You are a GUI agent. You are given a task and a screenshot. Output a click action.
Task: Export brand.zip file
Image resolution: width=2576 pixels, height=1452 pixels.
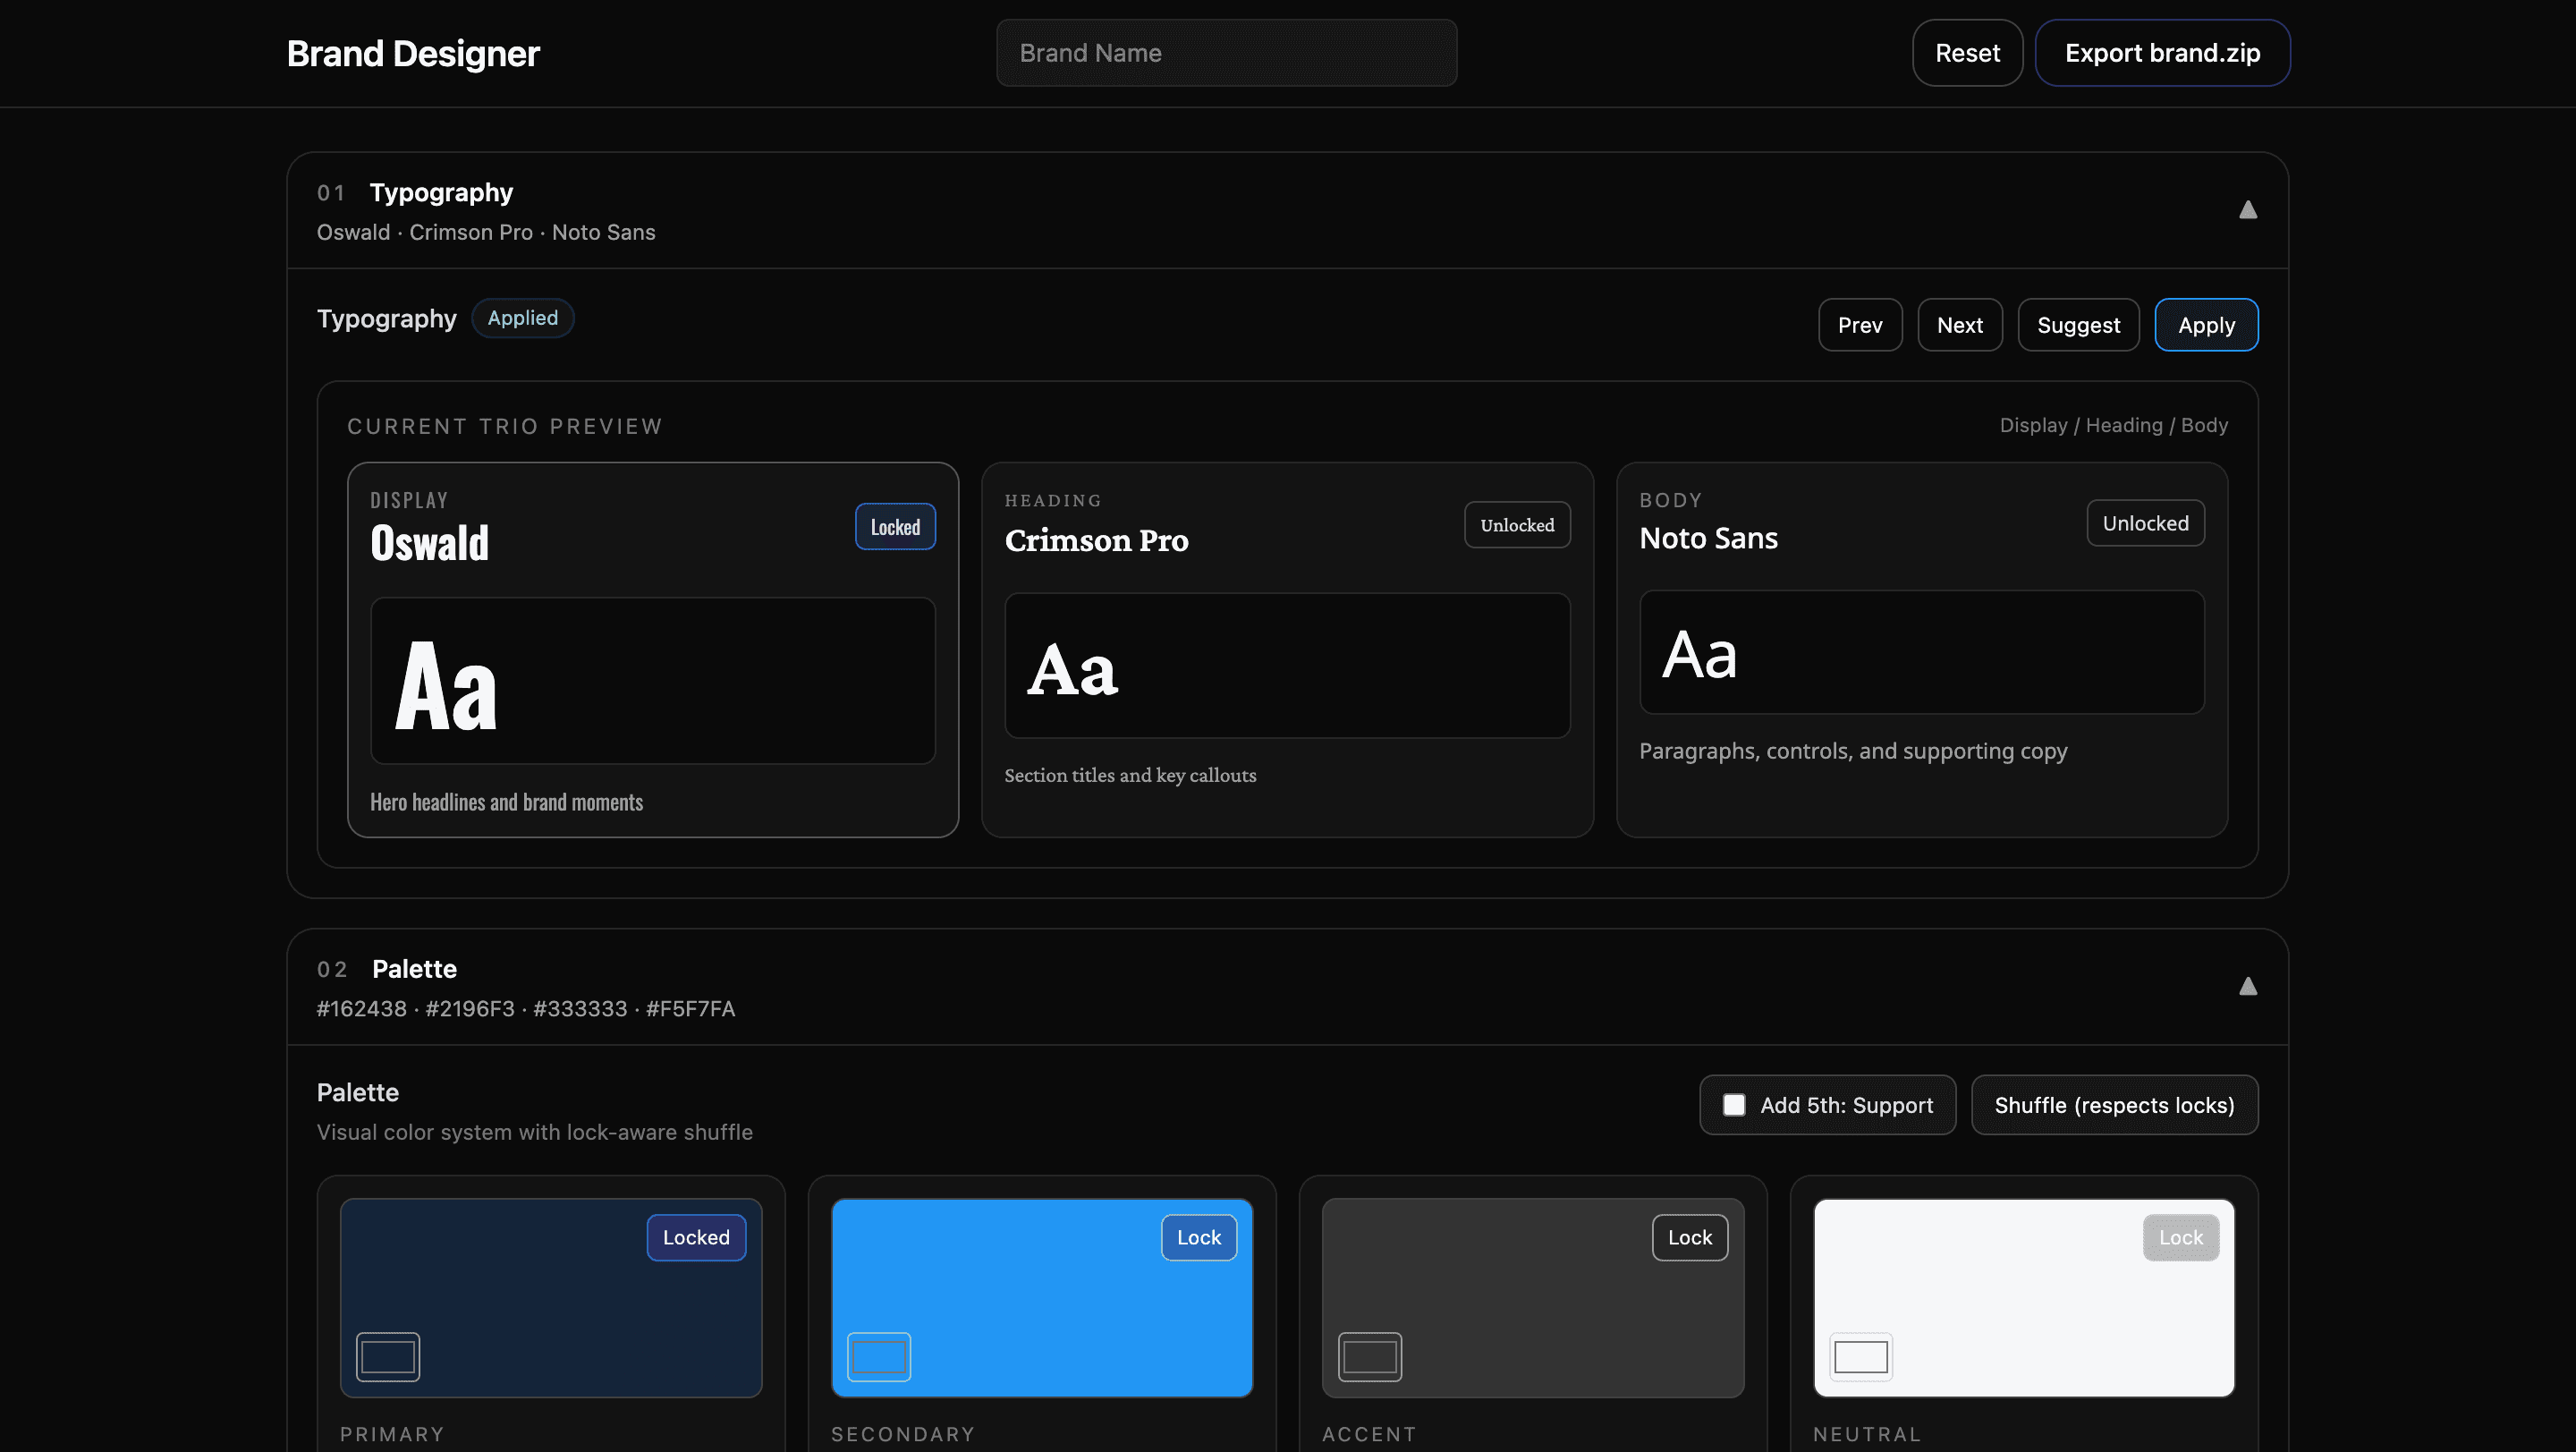click(x=2162, y=53)
